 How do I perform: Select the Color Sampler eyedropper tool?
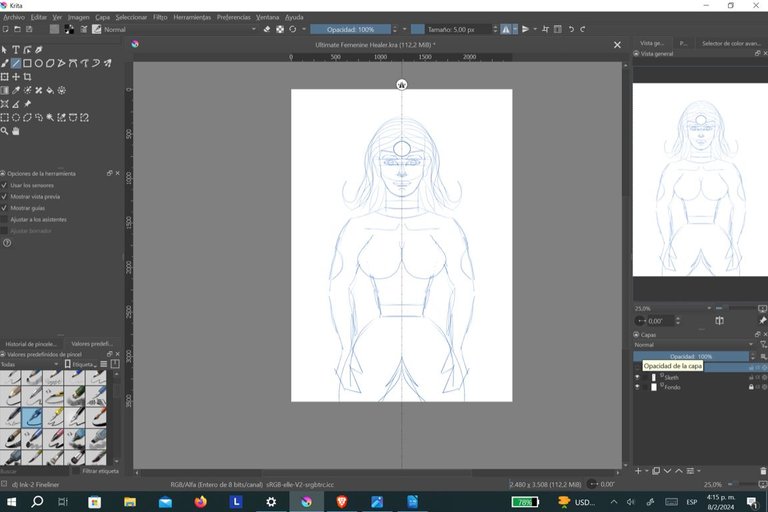coord(16,91)
